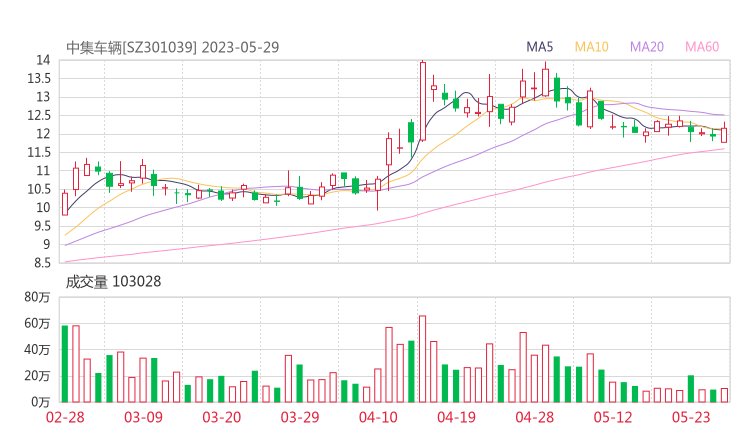Click the 20万 volume axis label
Viewport: 740px width, 440px height.
click(37, 376)
